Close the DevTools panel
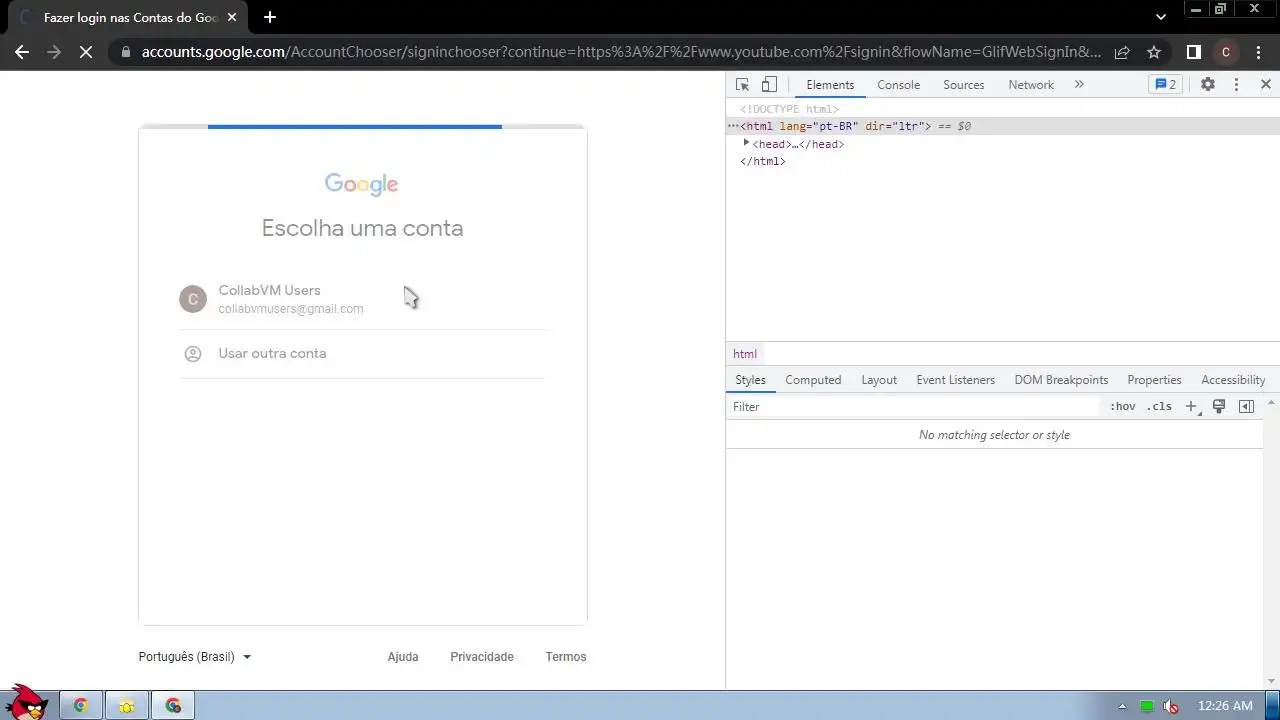This screenshot has height=720, width=1280. click(1265, 85)
